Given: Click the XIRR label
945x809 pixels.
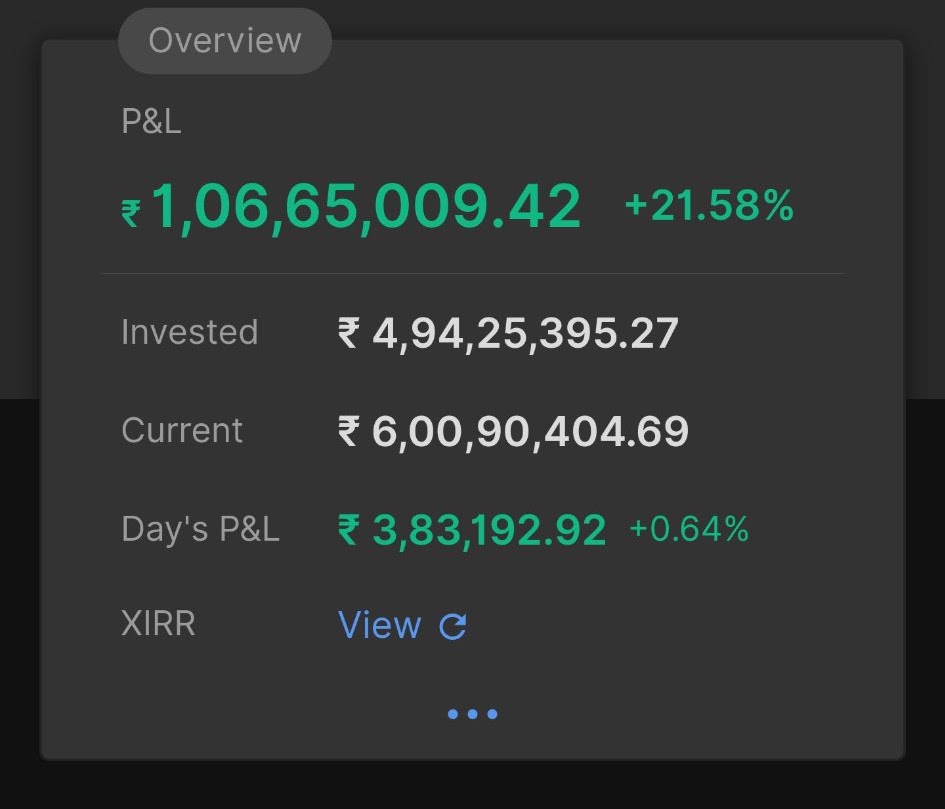Looking at the screenshot, I should (159, 623).
